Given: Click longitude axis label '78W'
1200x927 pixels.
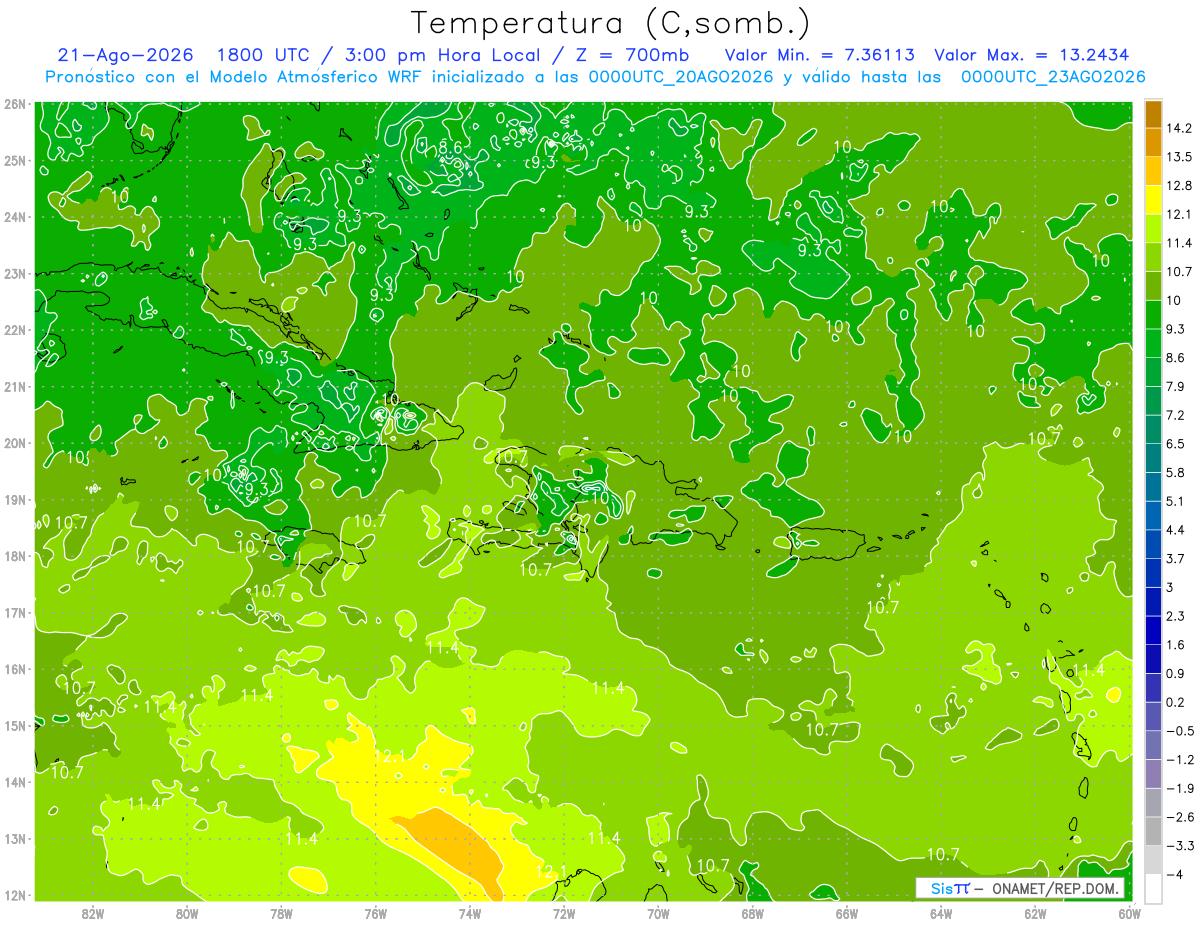Looking at the screenshot, I should coord(281,913).
